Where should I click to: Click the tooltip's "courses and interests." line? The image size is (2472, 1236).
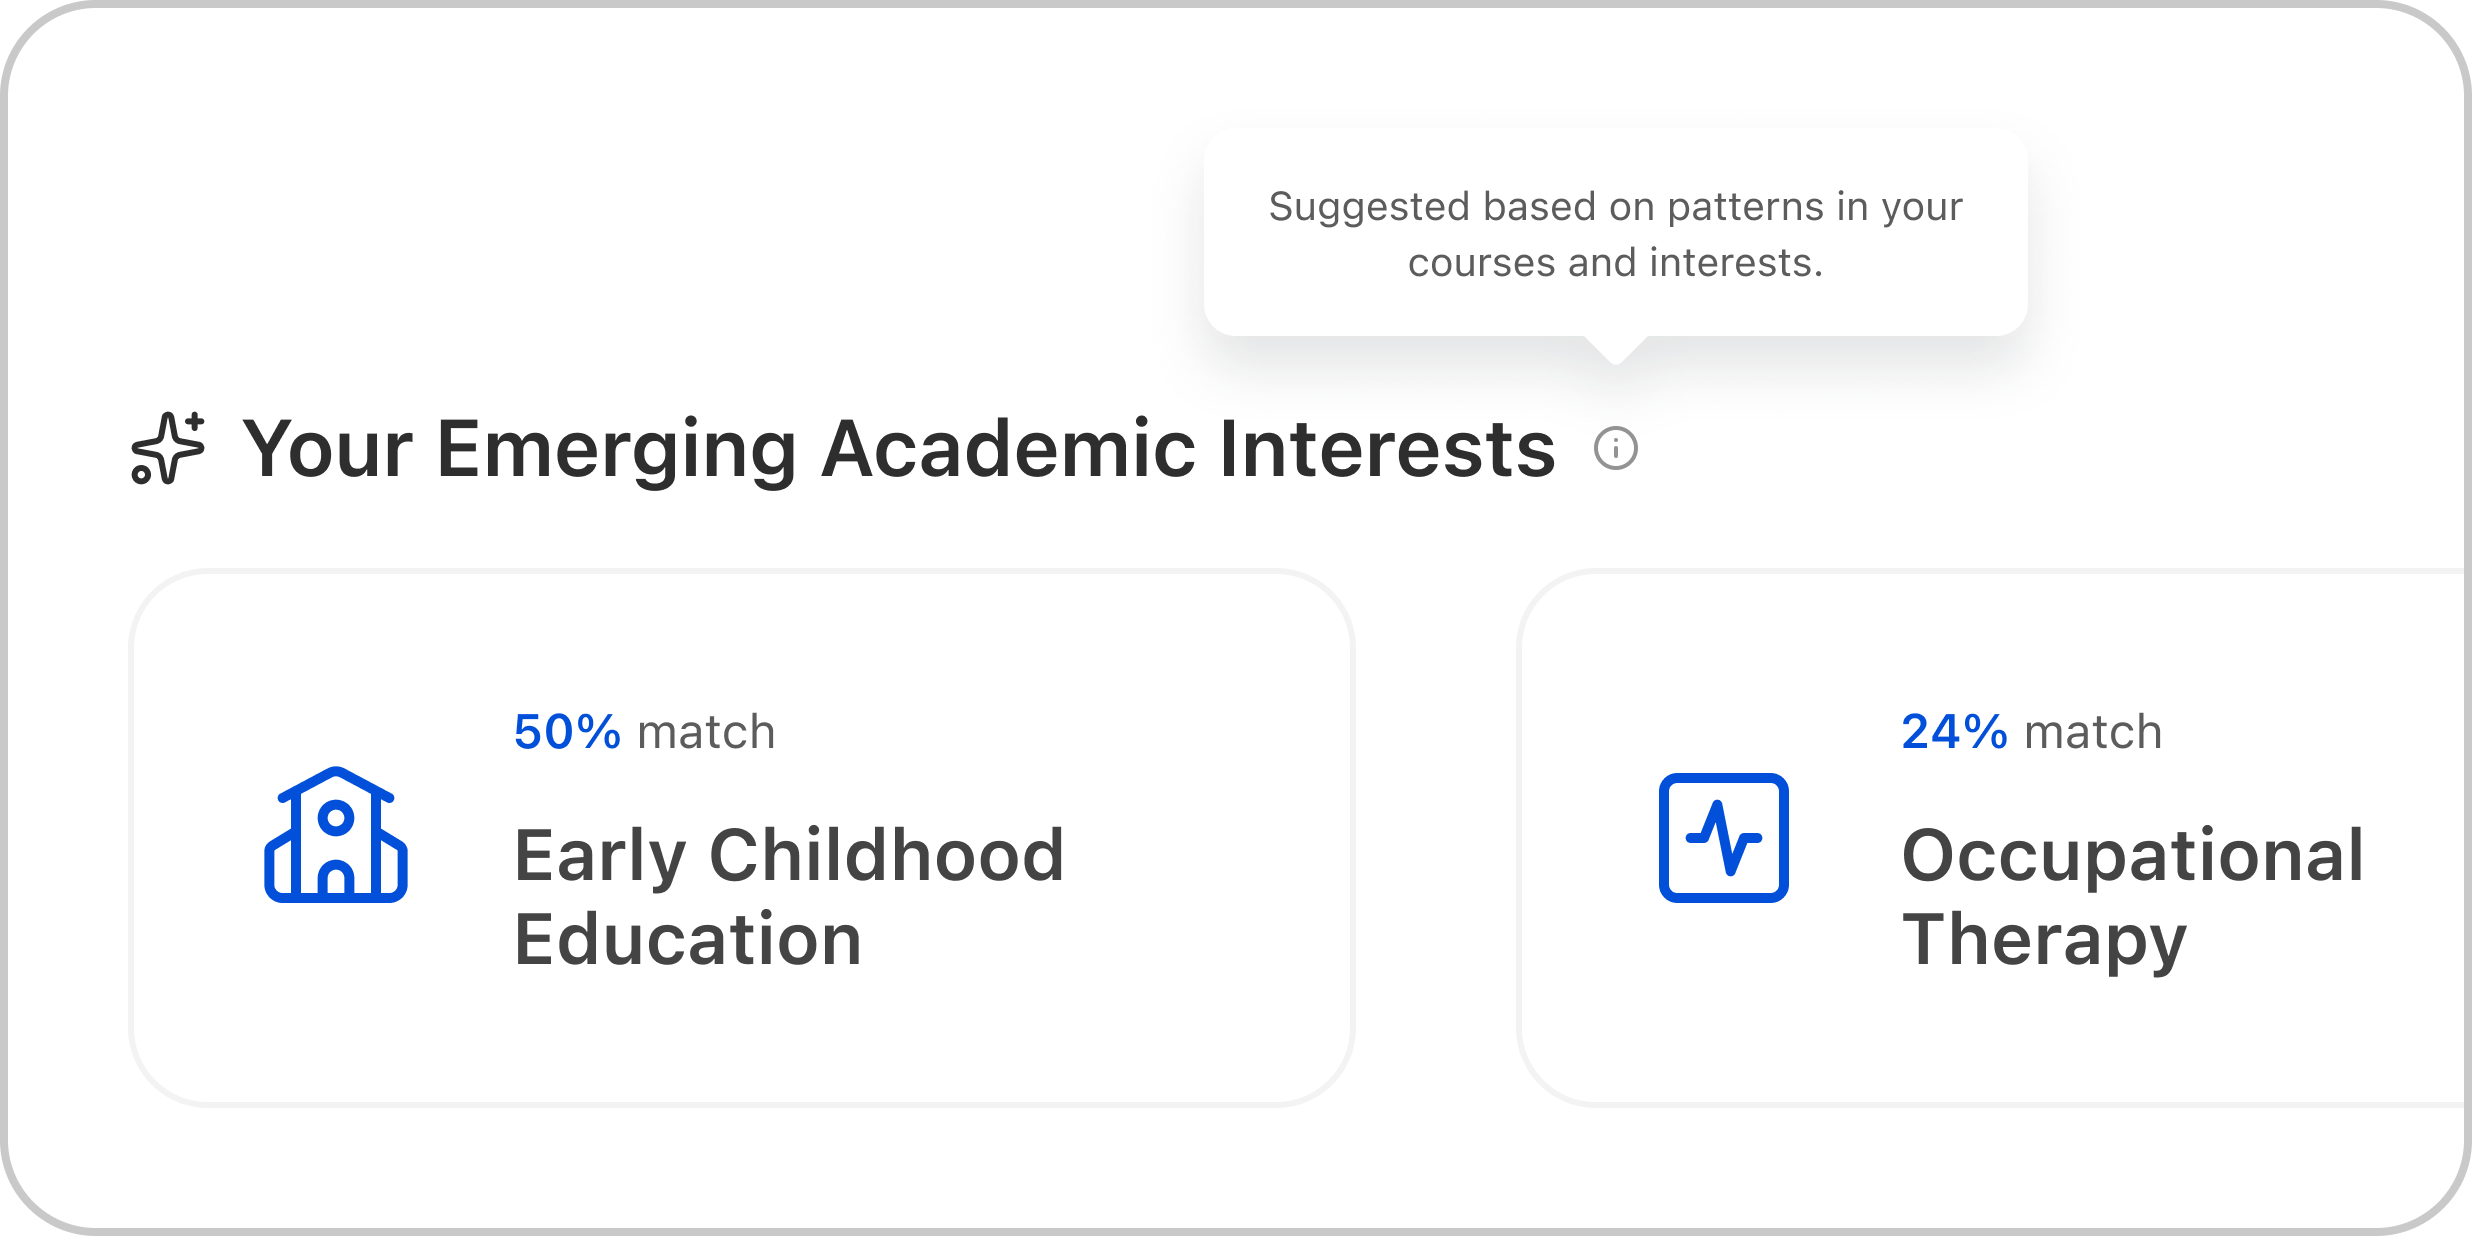1615,263
